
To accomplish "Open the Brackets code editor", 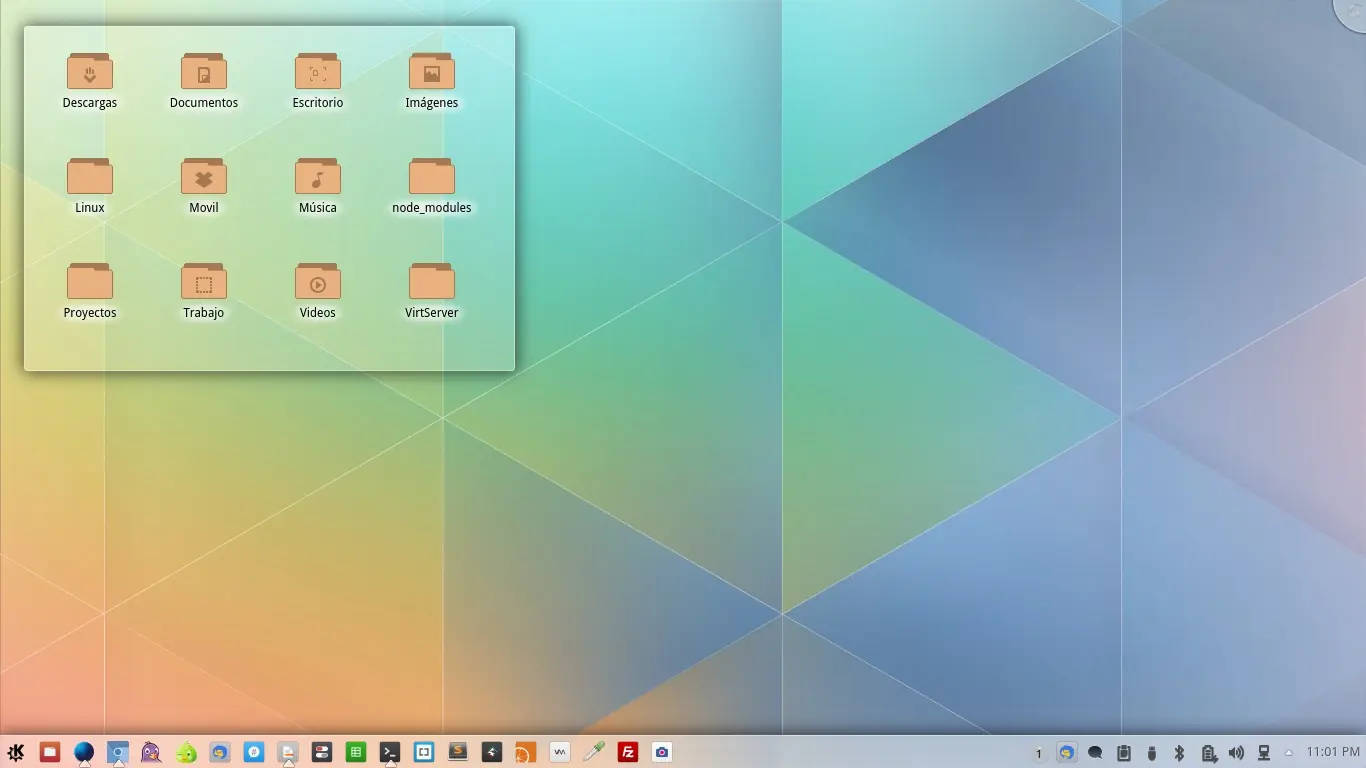I will click(x=424, y=752).
